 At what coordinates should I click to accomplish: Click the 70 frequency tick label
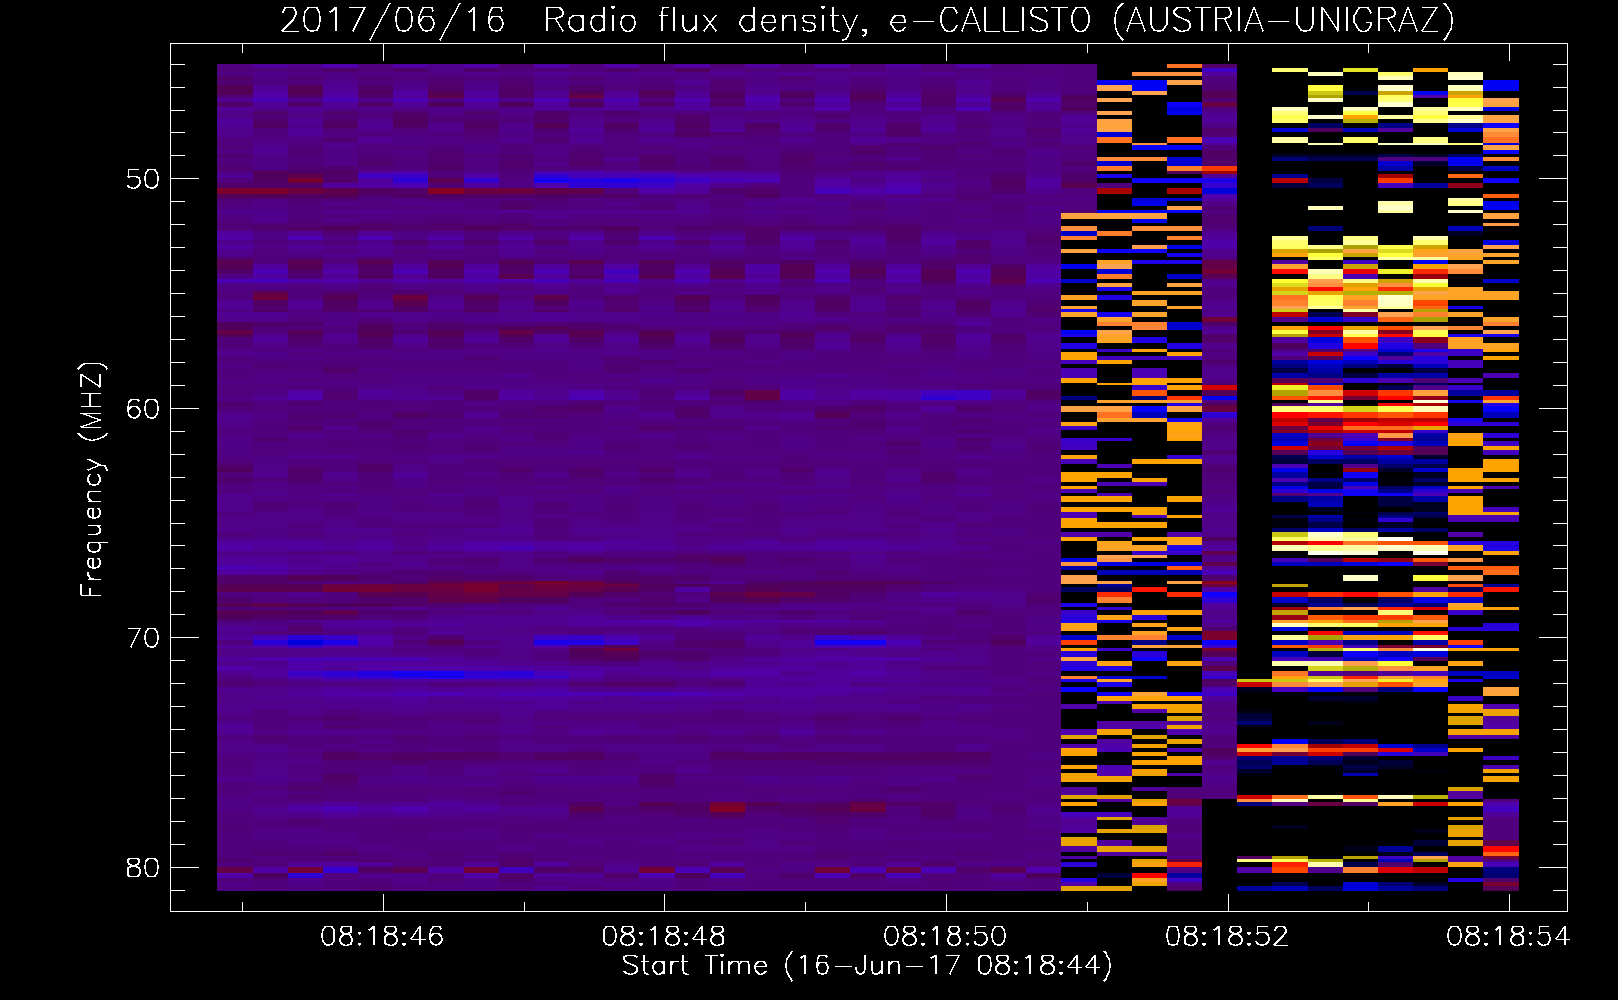pos(143,638)
